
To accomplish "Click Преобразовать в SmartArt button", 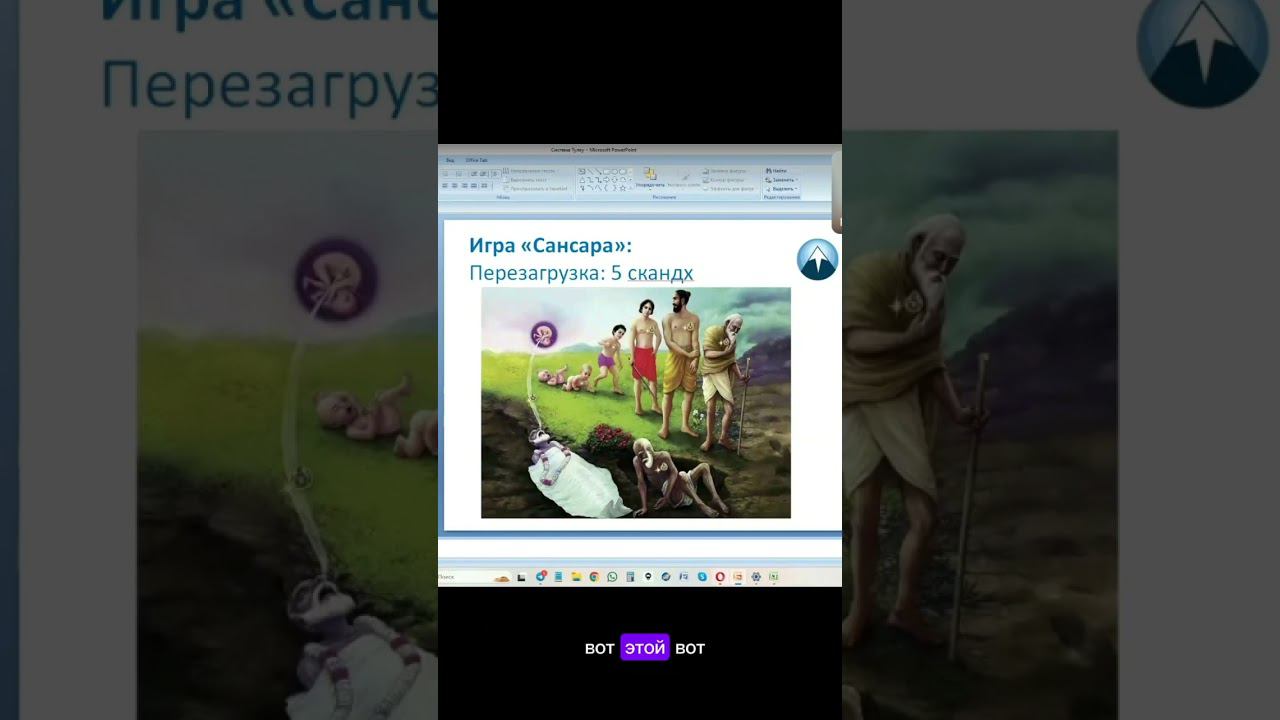I will coord(536,189).
